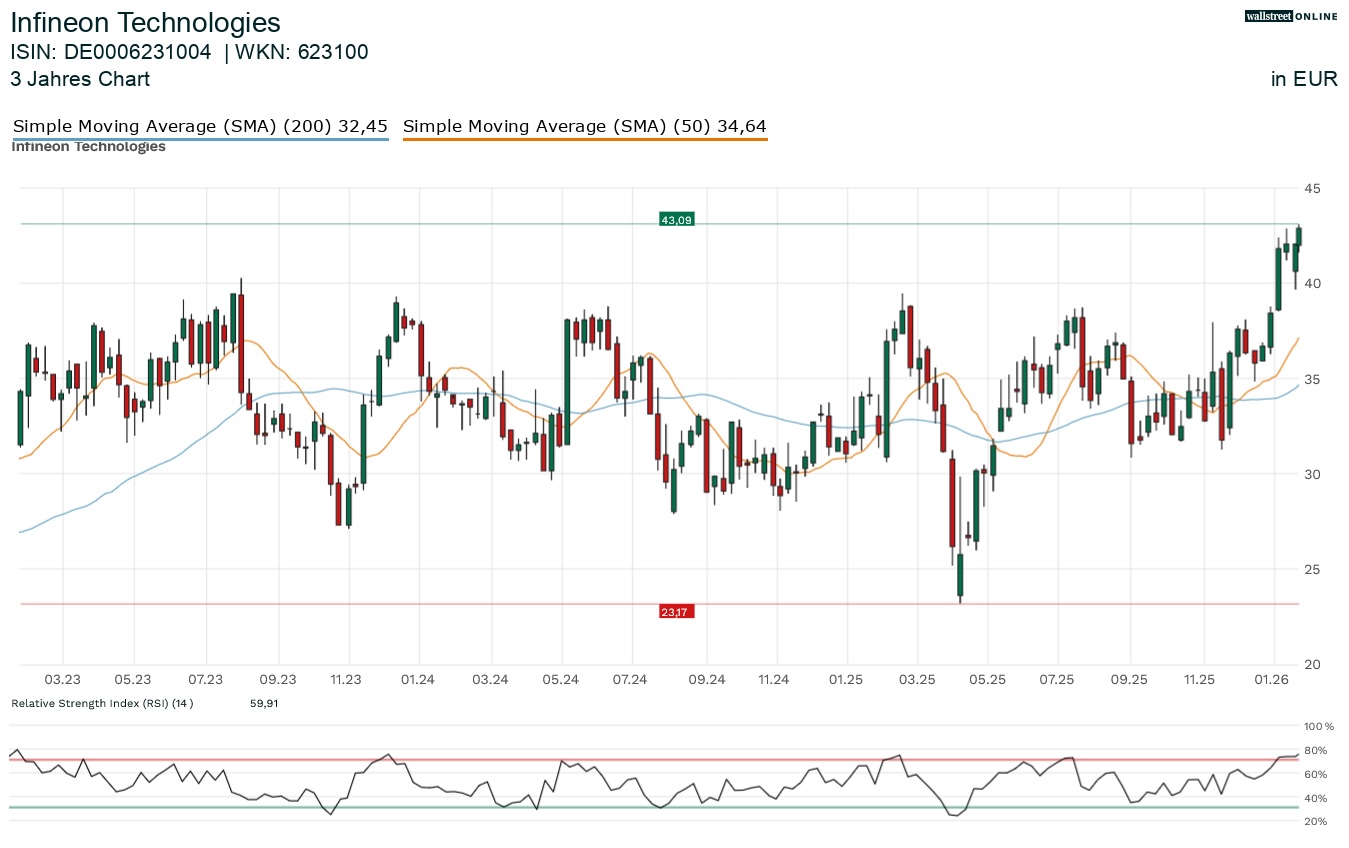The image size is (1349, 848).
Task: Click the wallstreetONLINE logo
Action: point(1290,16)
